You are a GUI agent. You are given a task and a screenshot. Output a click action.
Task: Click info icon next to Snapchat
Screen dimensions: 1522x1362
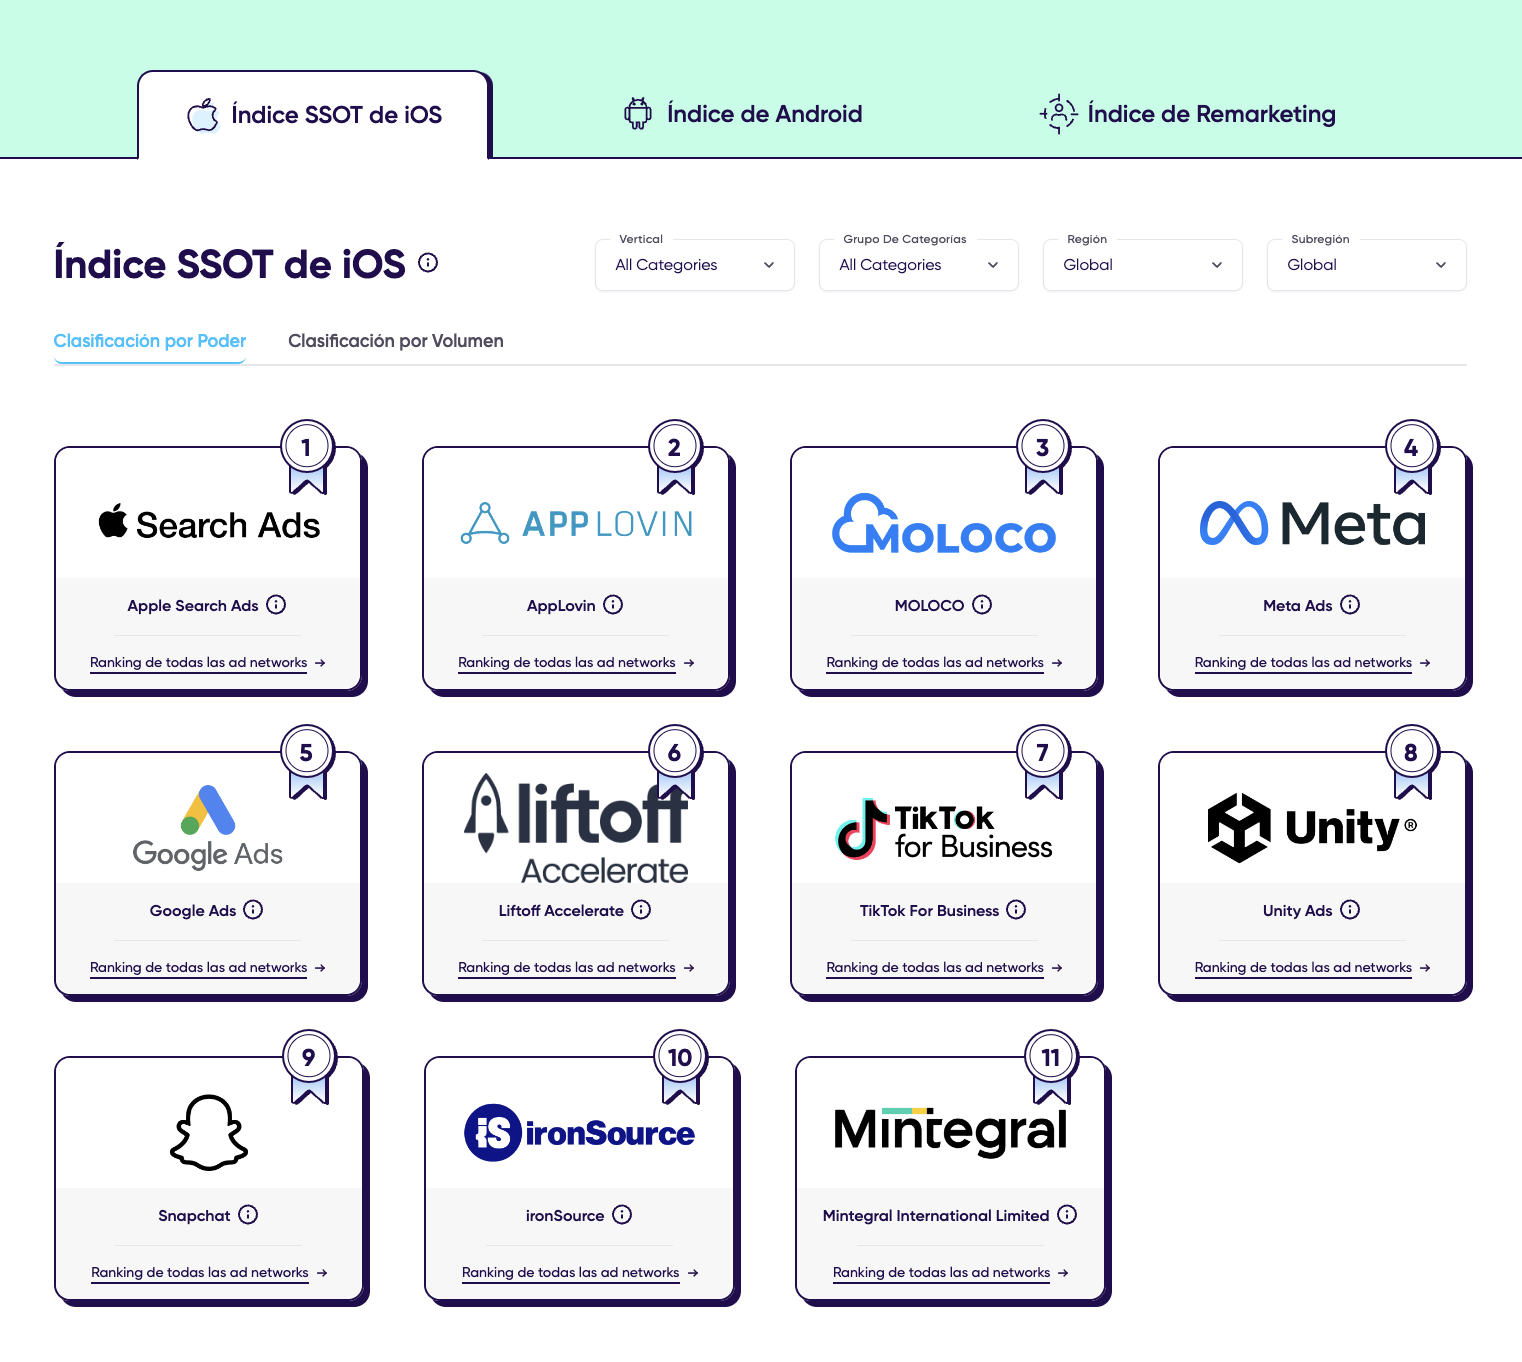tap(249, 1215)
